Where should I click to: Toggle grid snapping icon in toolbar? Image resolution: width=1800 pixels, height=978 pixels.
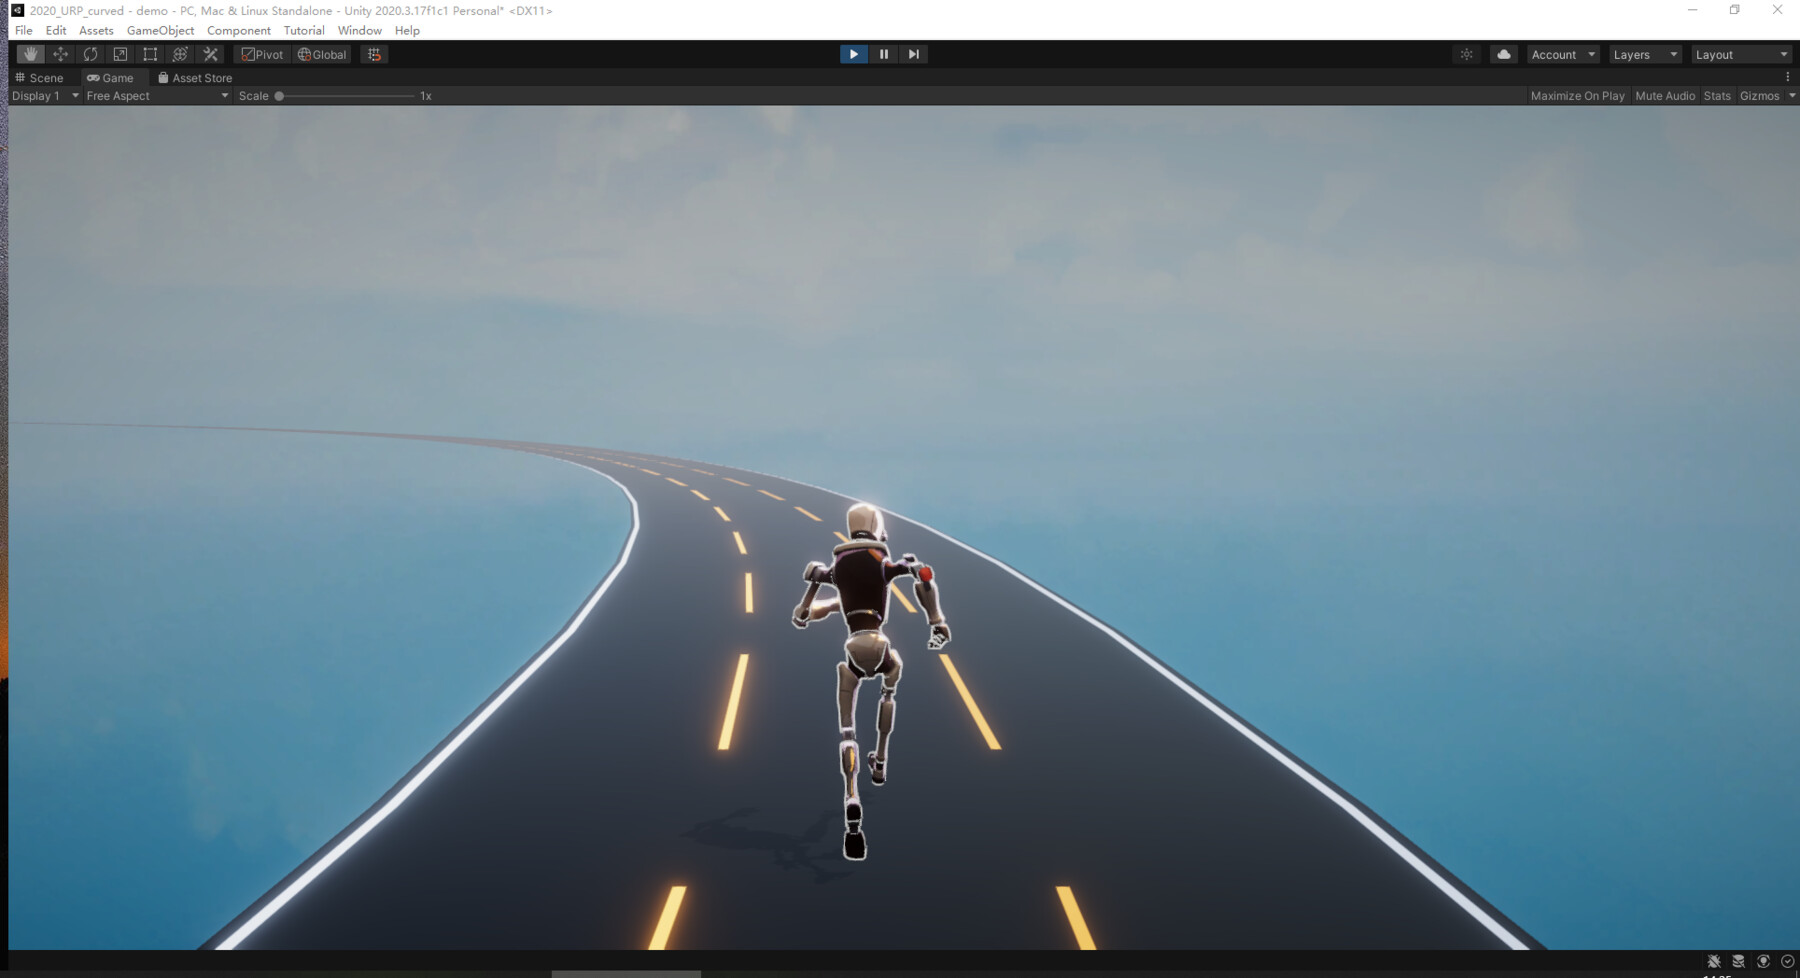375,54
